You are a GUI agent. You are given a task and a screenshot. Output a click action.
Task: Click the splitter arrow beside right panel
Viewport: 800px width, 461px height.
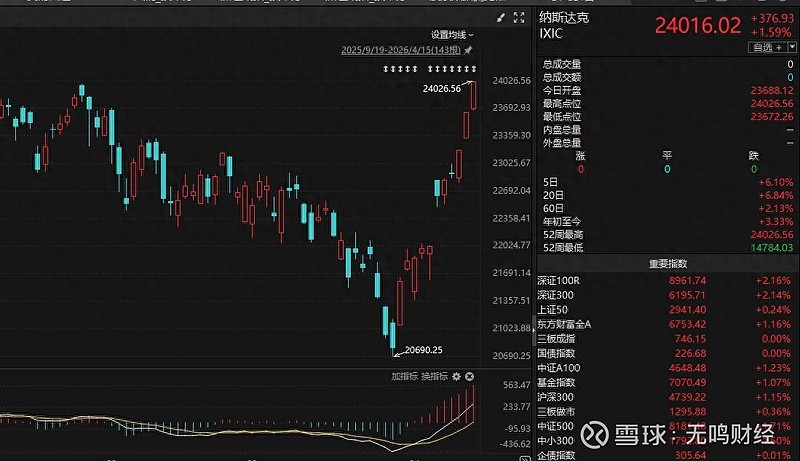tap(534, 330)
